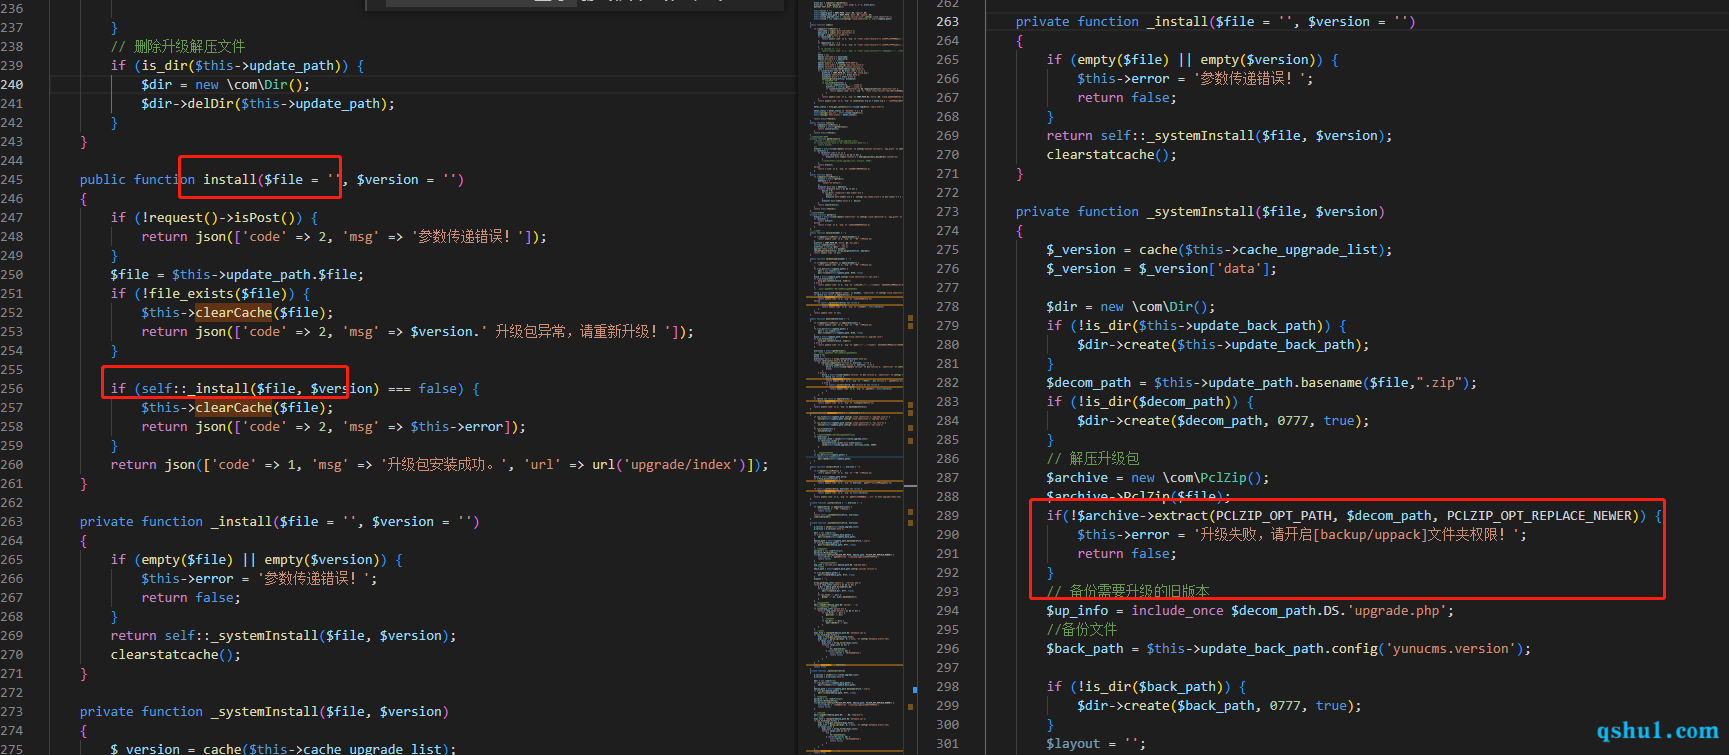Click '$archive = new \com\PclZip();' on line 287

click(1157, 477)
